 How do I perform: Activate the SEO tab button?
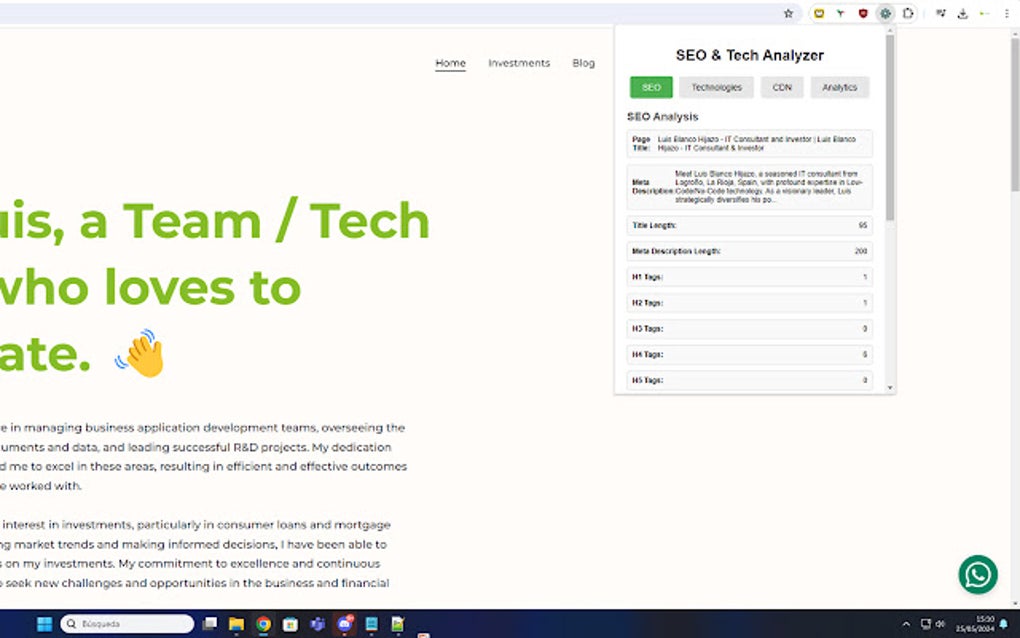coord(651,87)
